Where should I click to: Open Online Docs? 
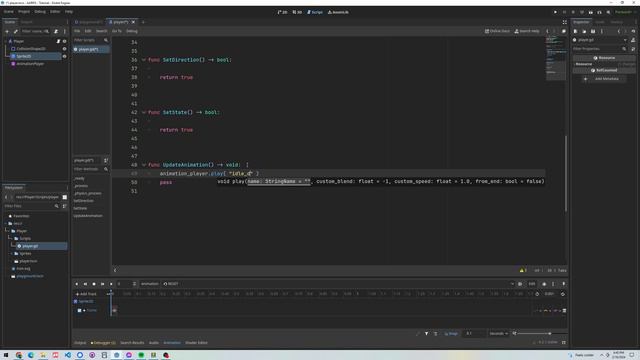[x=497, y=31]
